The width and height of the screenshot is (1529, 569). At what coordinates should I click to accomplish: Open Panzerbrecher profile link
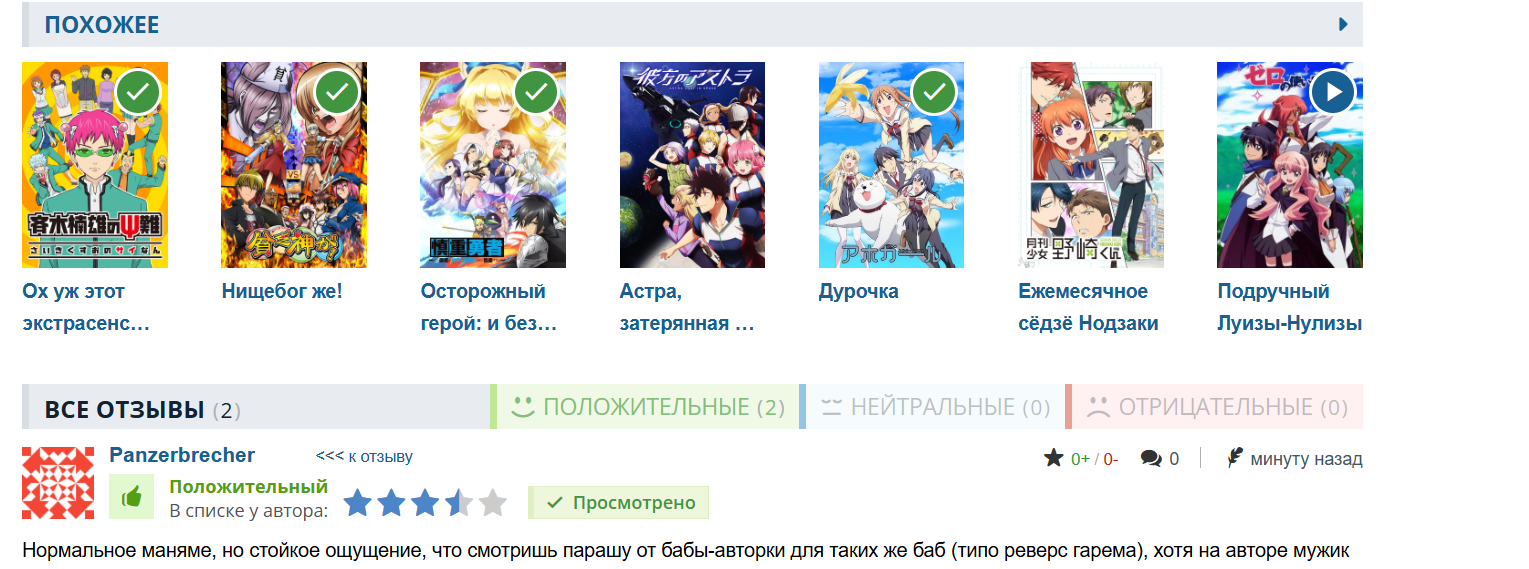(x=182, y=456)
